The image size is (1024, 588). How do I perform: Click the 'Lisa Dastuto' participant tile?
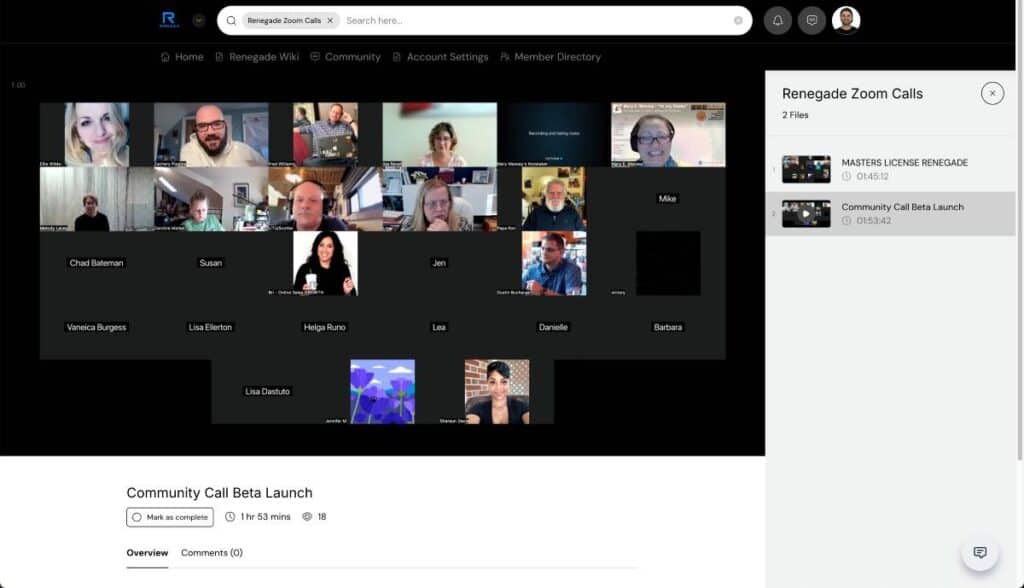(x=268, y=391)
